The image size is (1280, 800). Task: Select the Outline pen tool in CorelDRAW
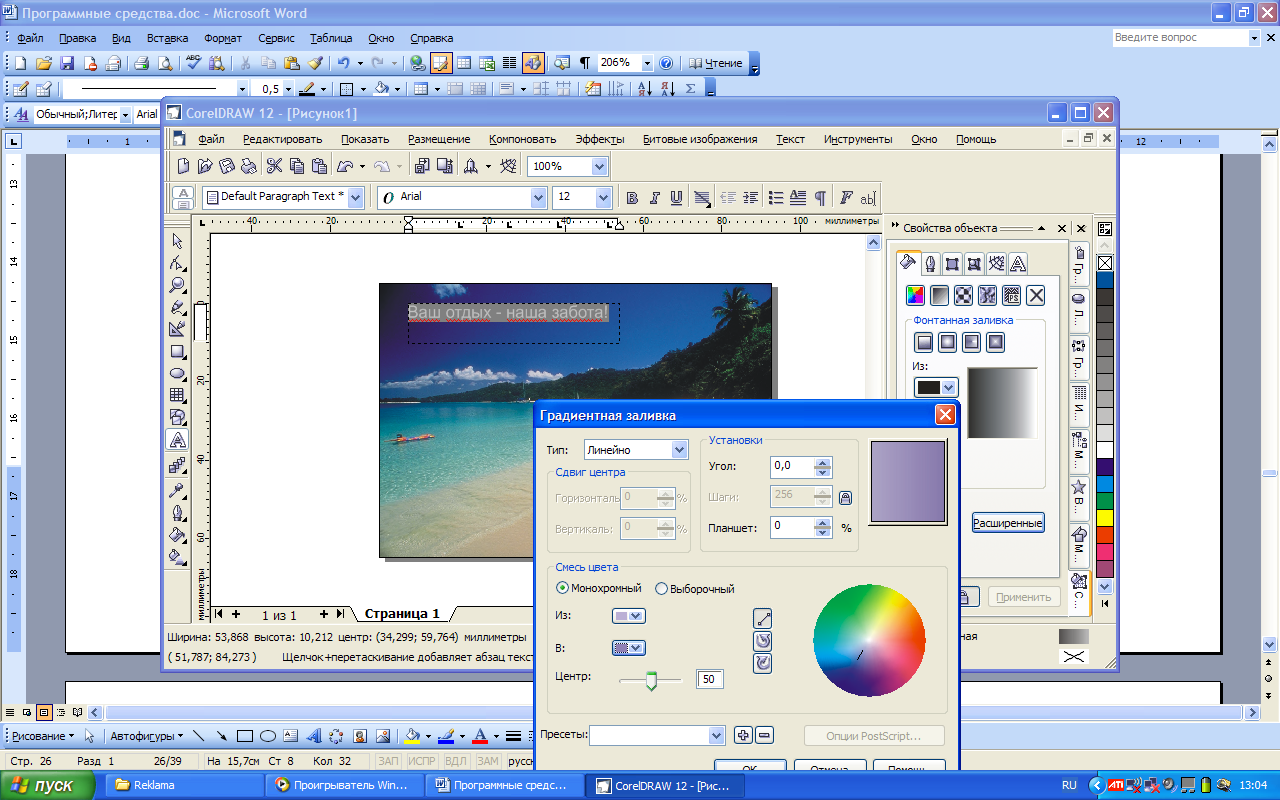tap(178, 513)
